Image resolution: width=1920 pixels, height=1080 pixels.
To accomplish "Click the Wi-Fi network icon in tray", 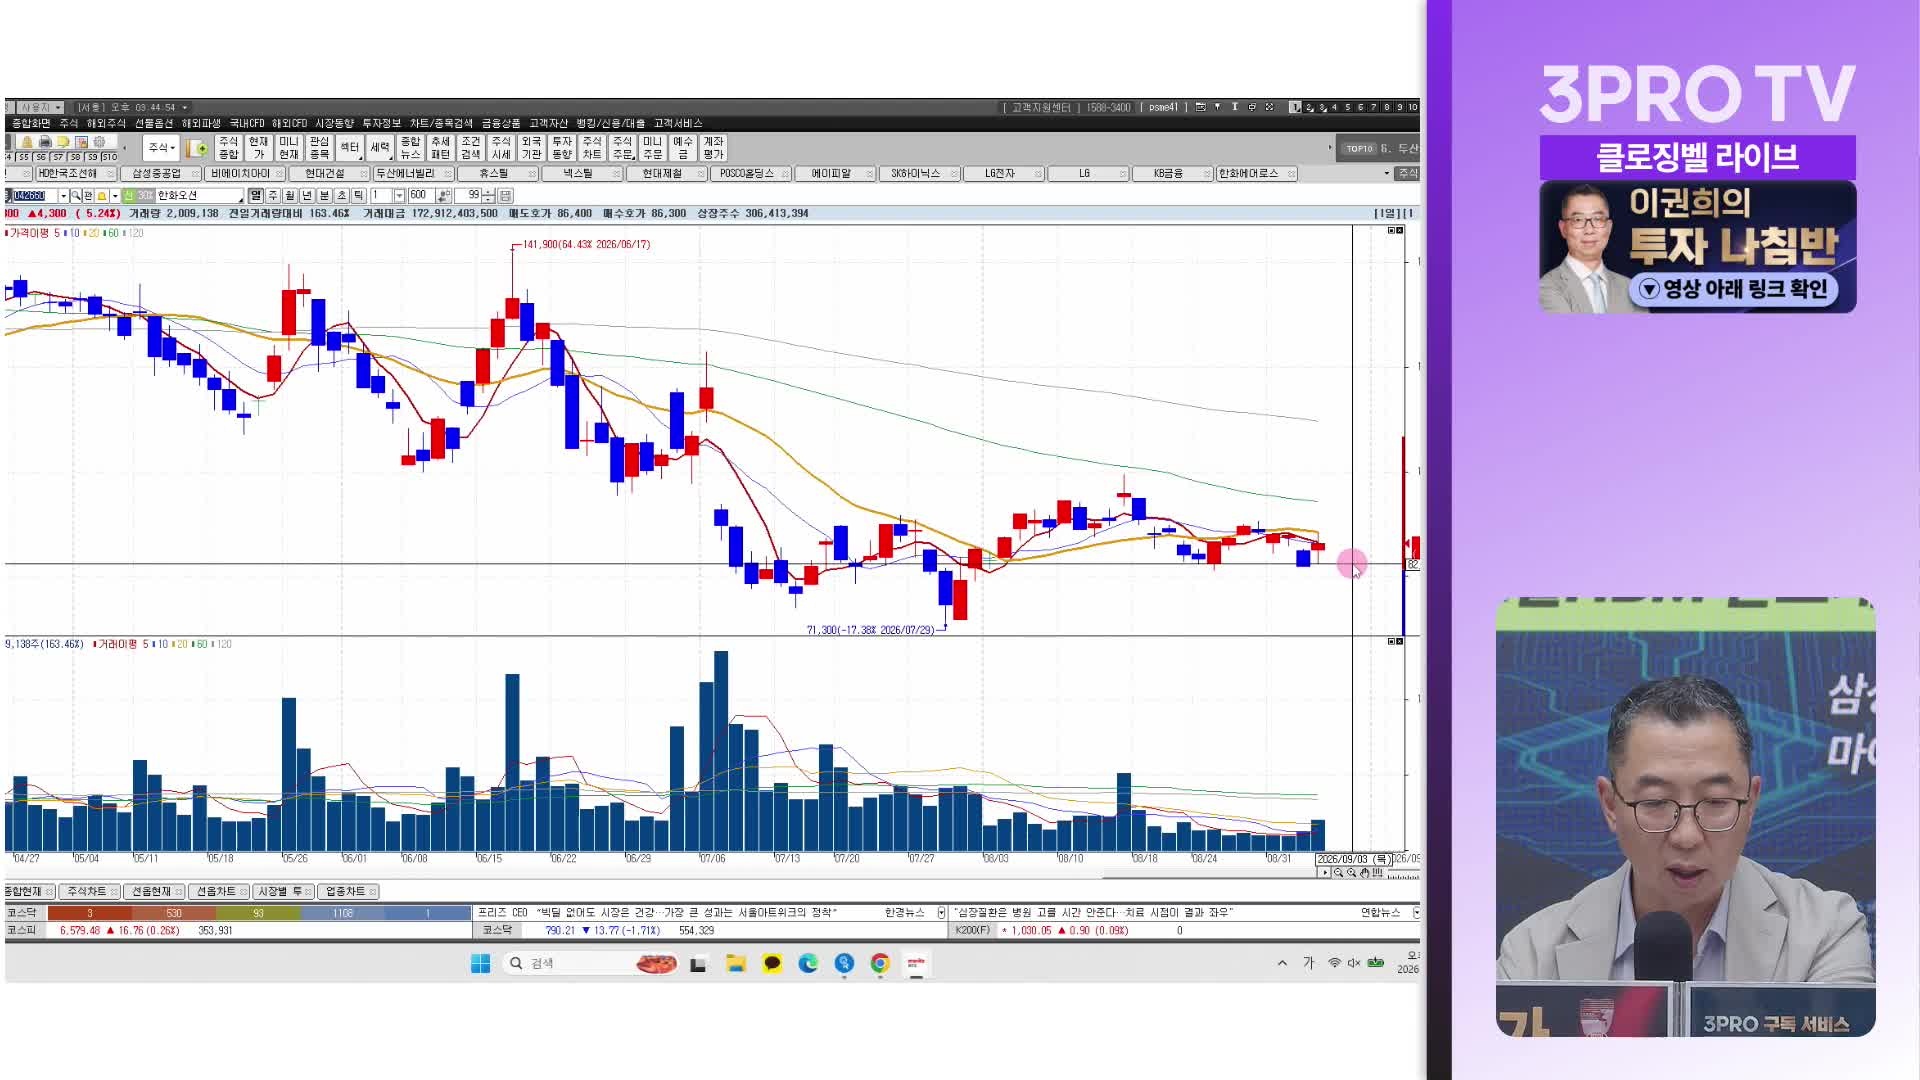I will 1334,963.
